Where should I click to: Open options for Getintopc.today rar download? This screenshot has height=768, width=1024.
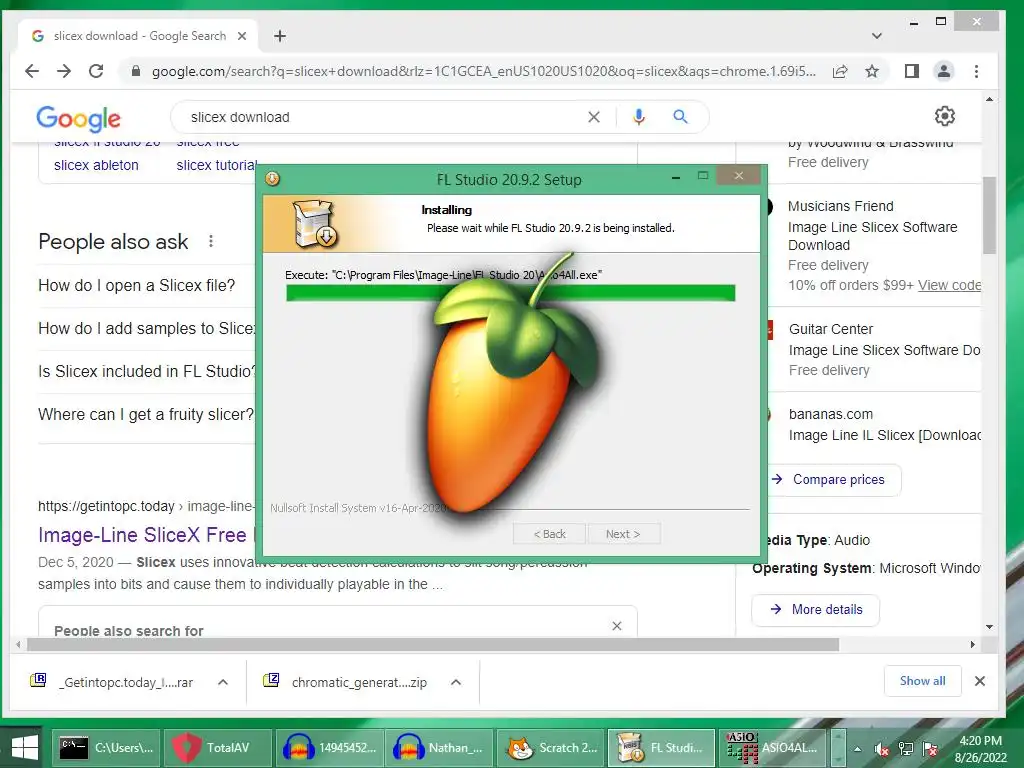[x=223, y=682]
